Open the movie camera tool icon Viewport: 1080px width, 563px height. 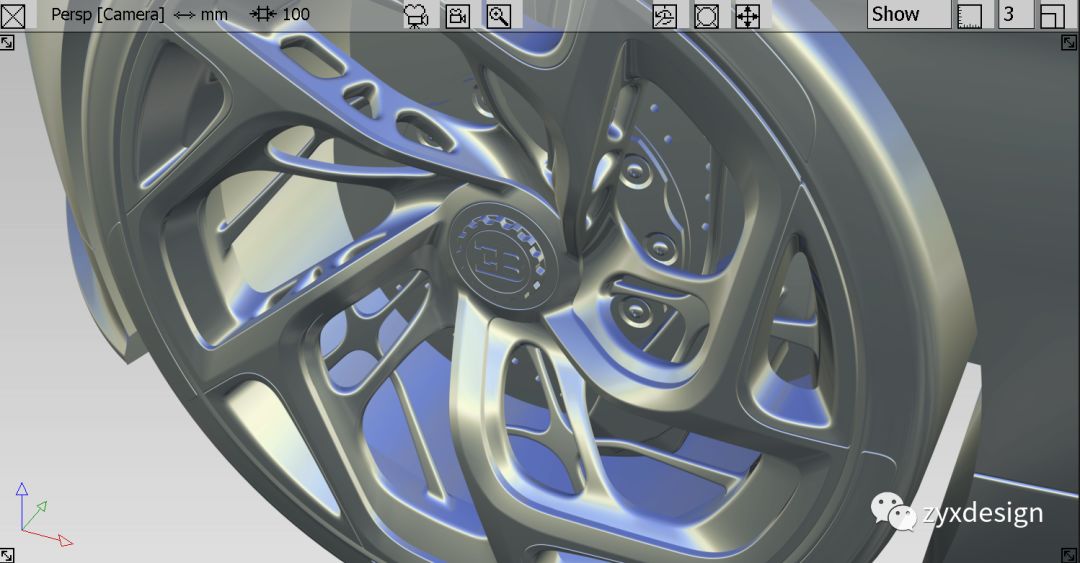click(x=416, y=16)
